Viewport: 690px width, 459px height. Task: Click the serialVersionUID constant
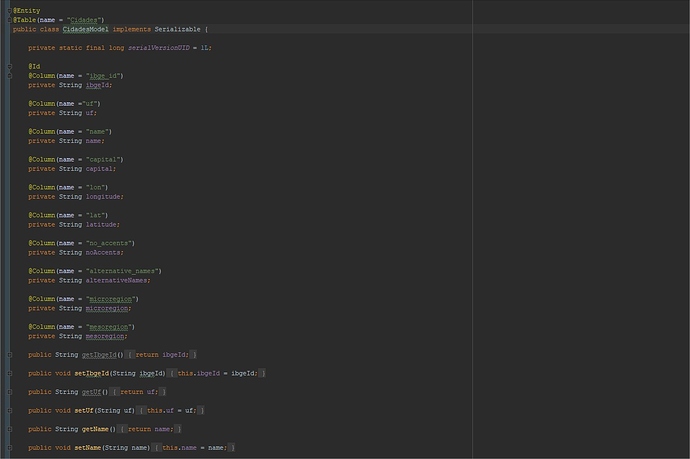click(159, 48)
